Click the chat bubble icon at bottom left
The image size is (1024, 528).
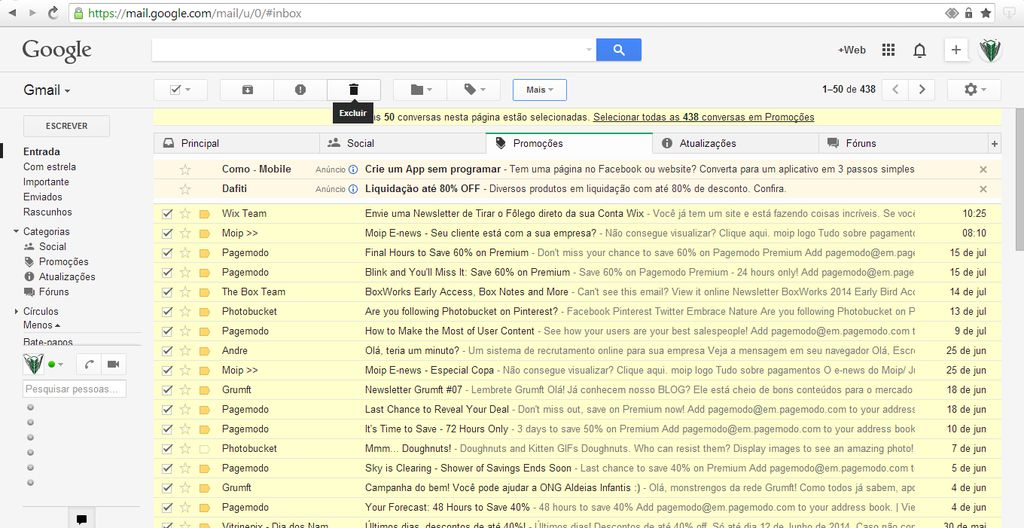(82, 520)
